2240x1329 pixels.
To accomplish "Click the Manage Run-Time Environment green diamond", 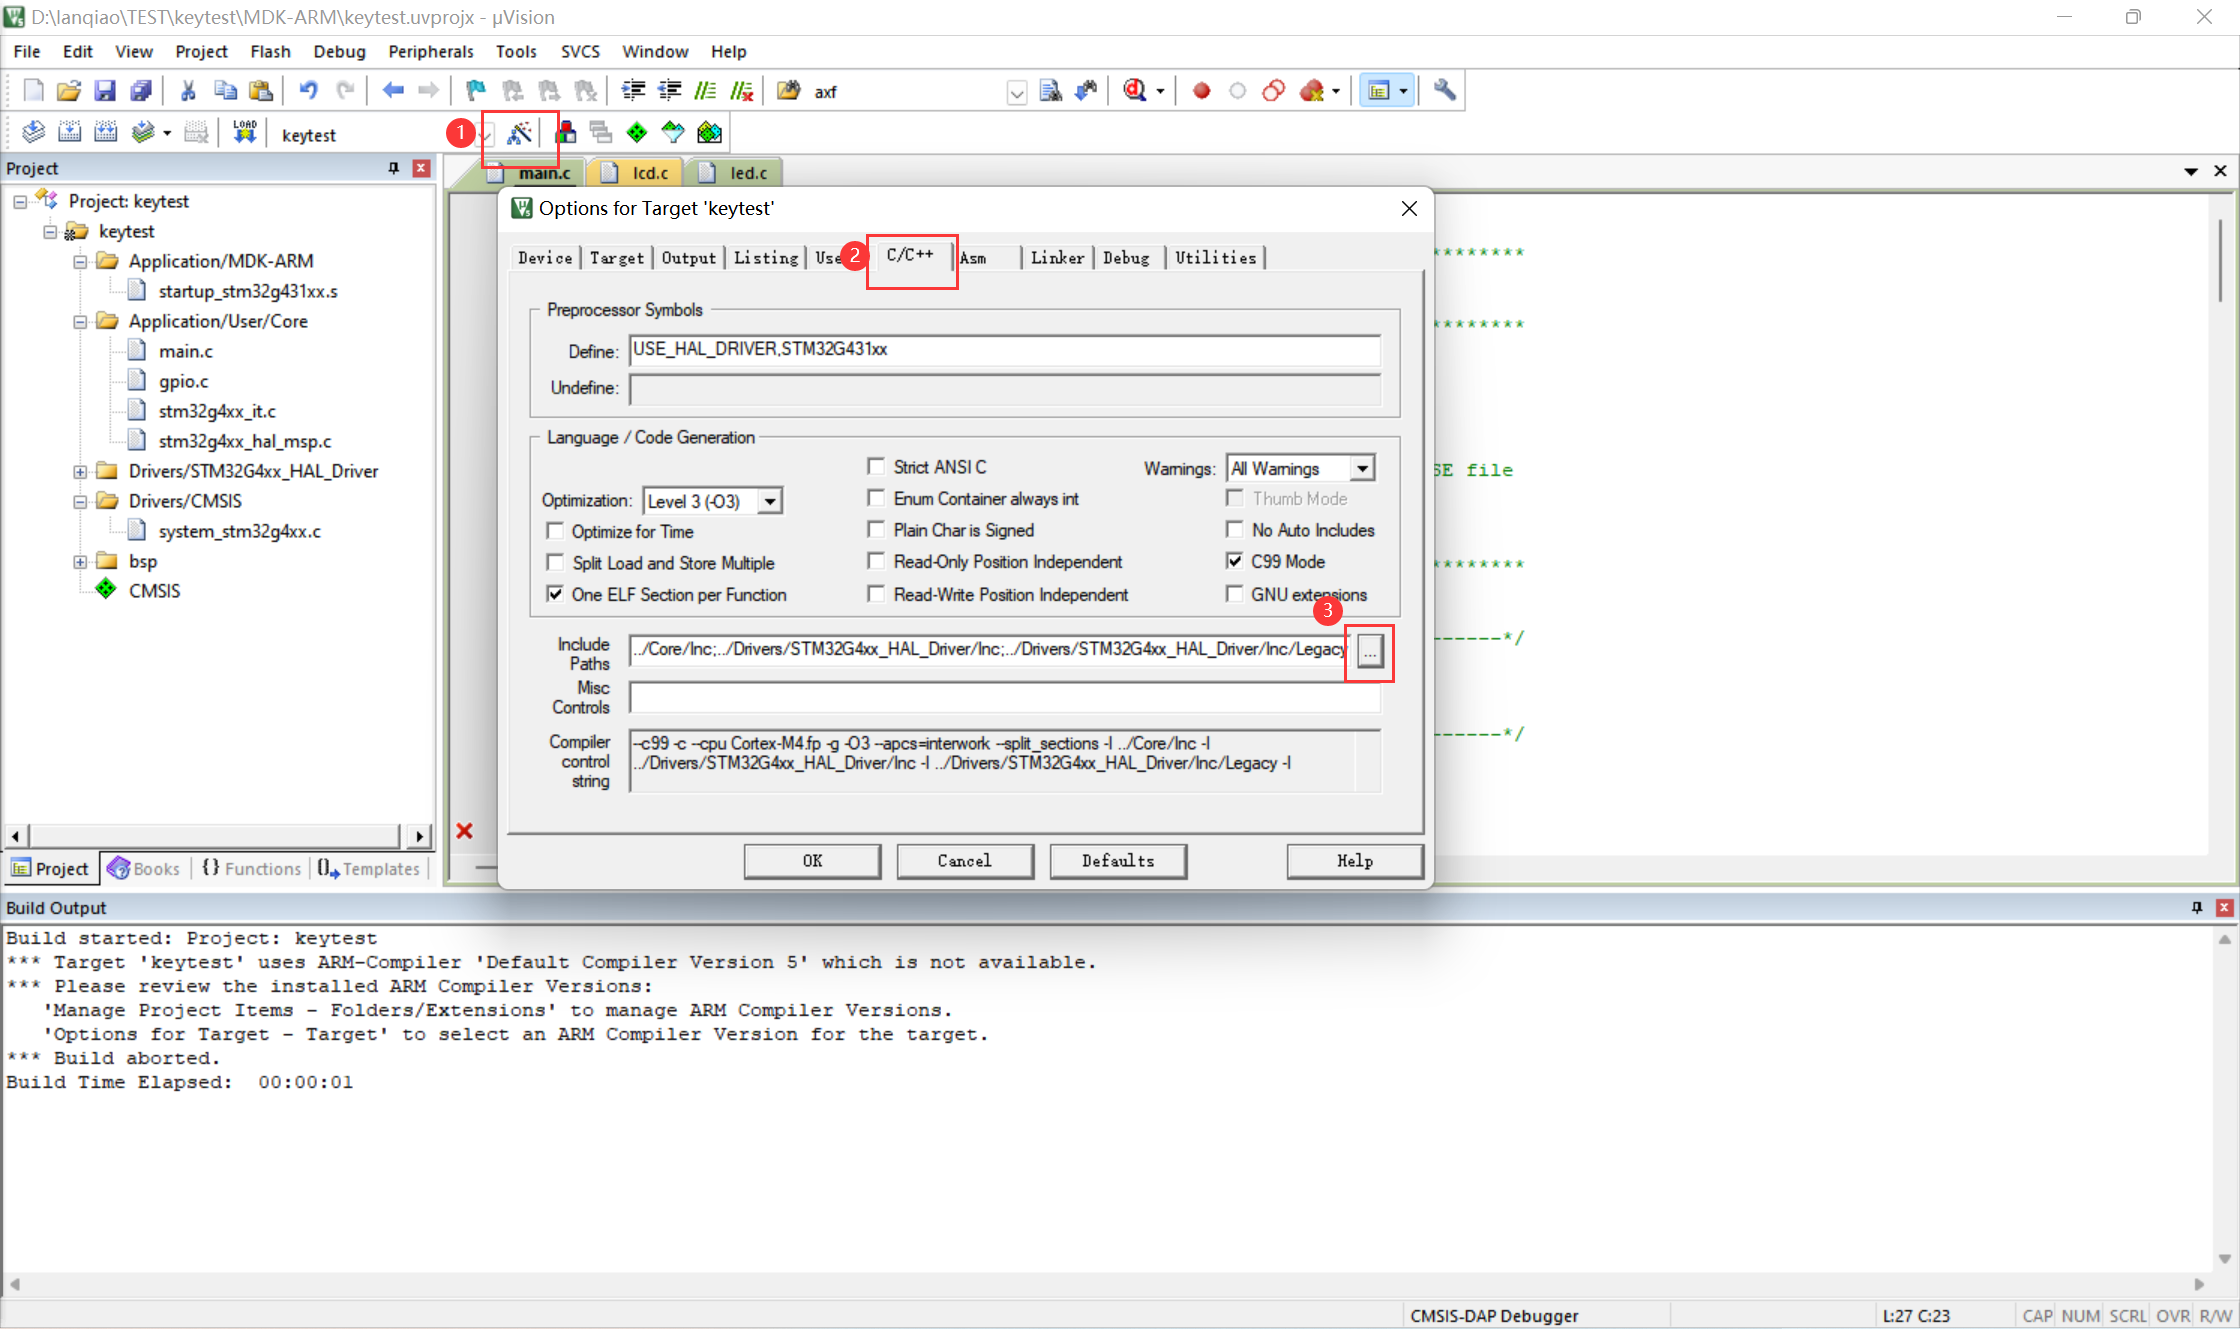I will coord(636,133).
